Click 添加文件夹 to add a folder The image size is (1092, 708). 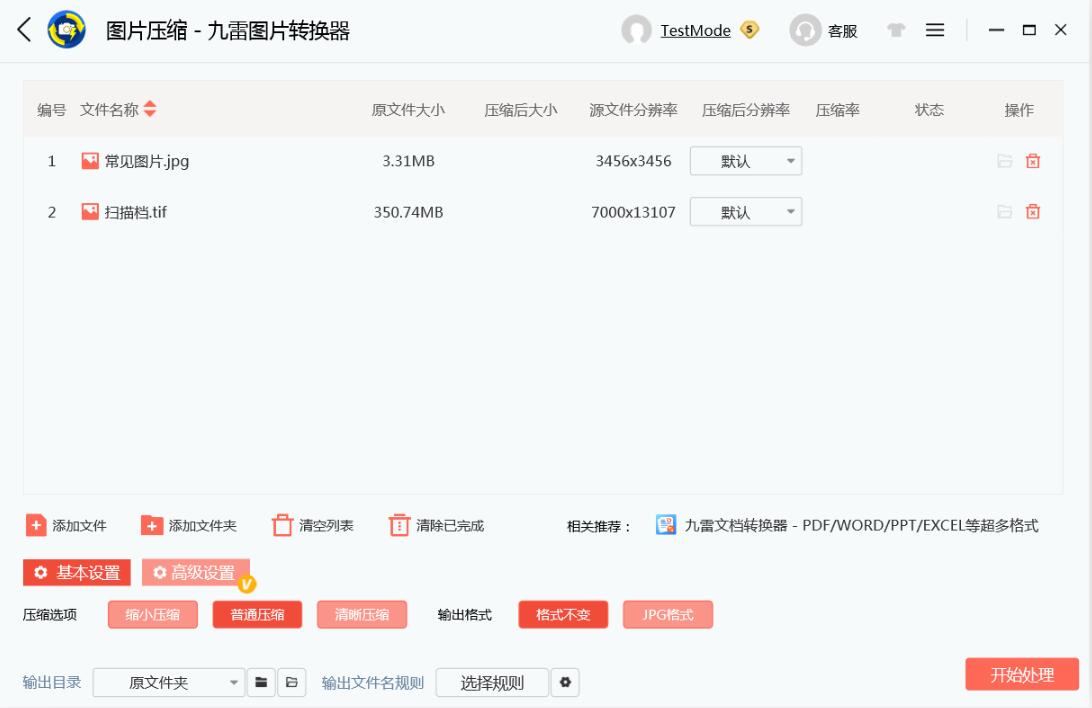point(189,526)
